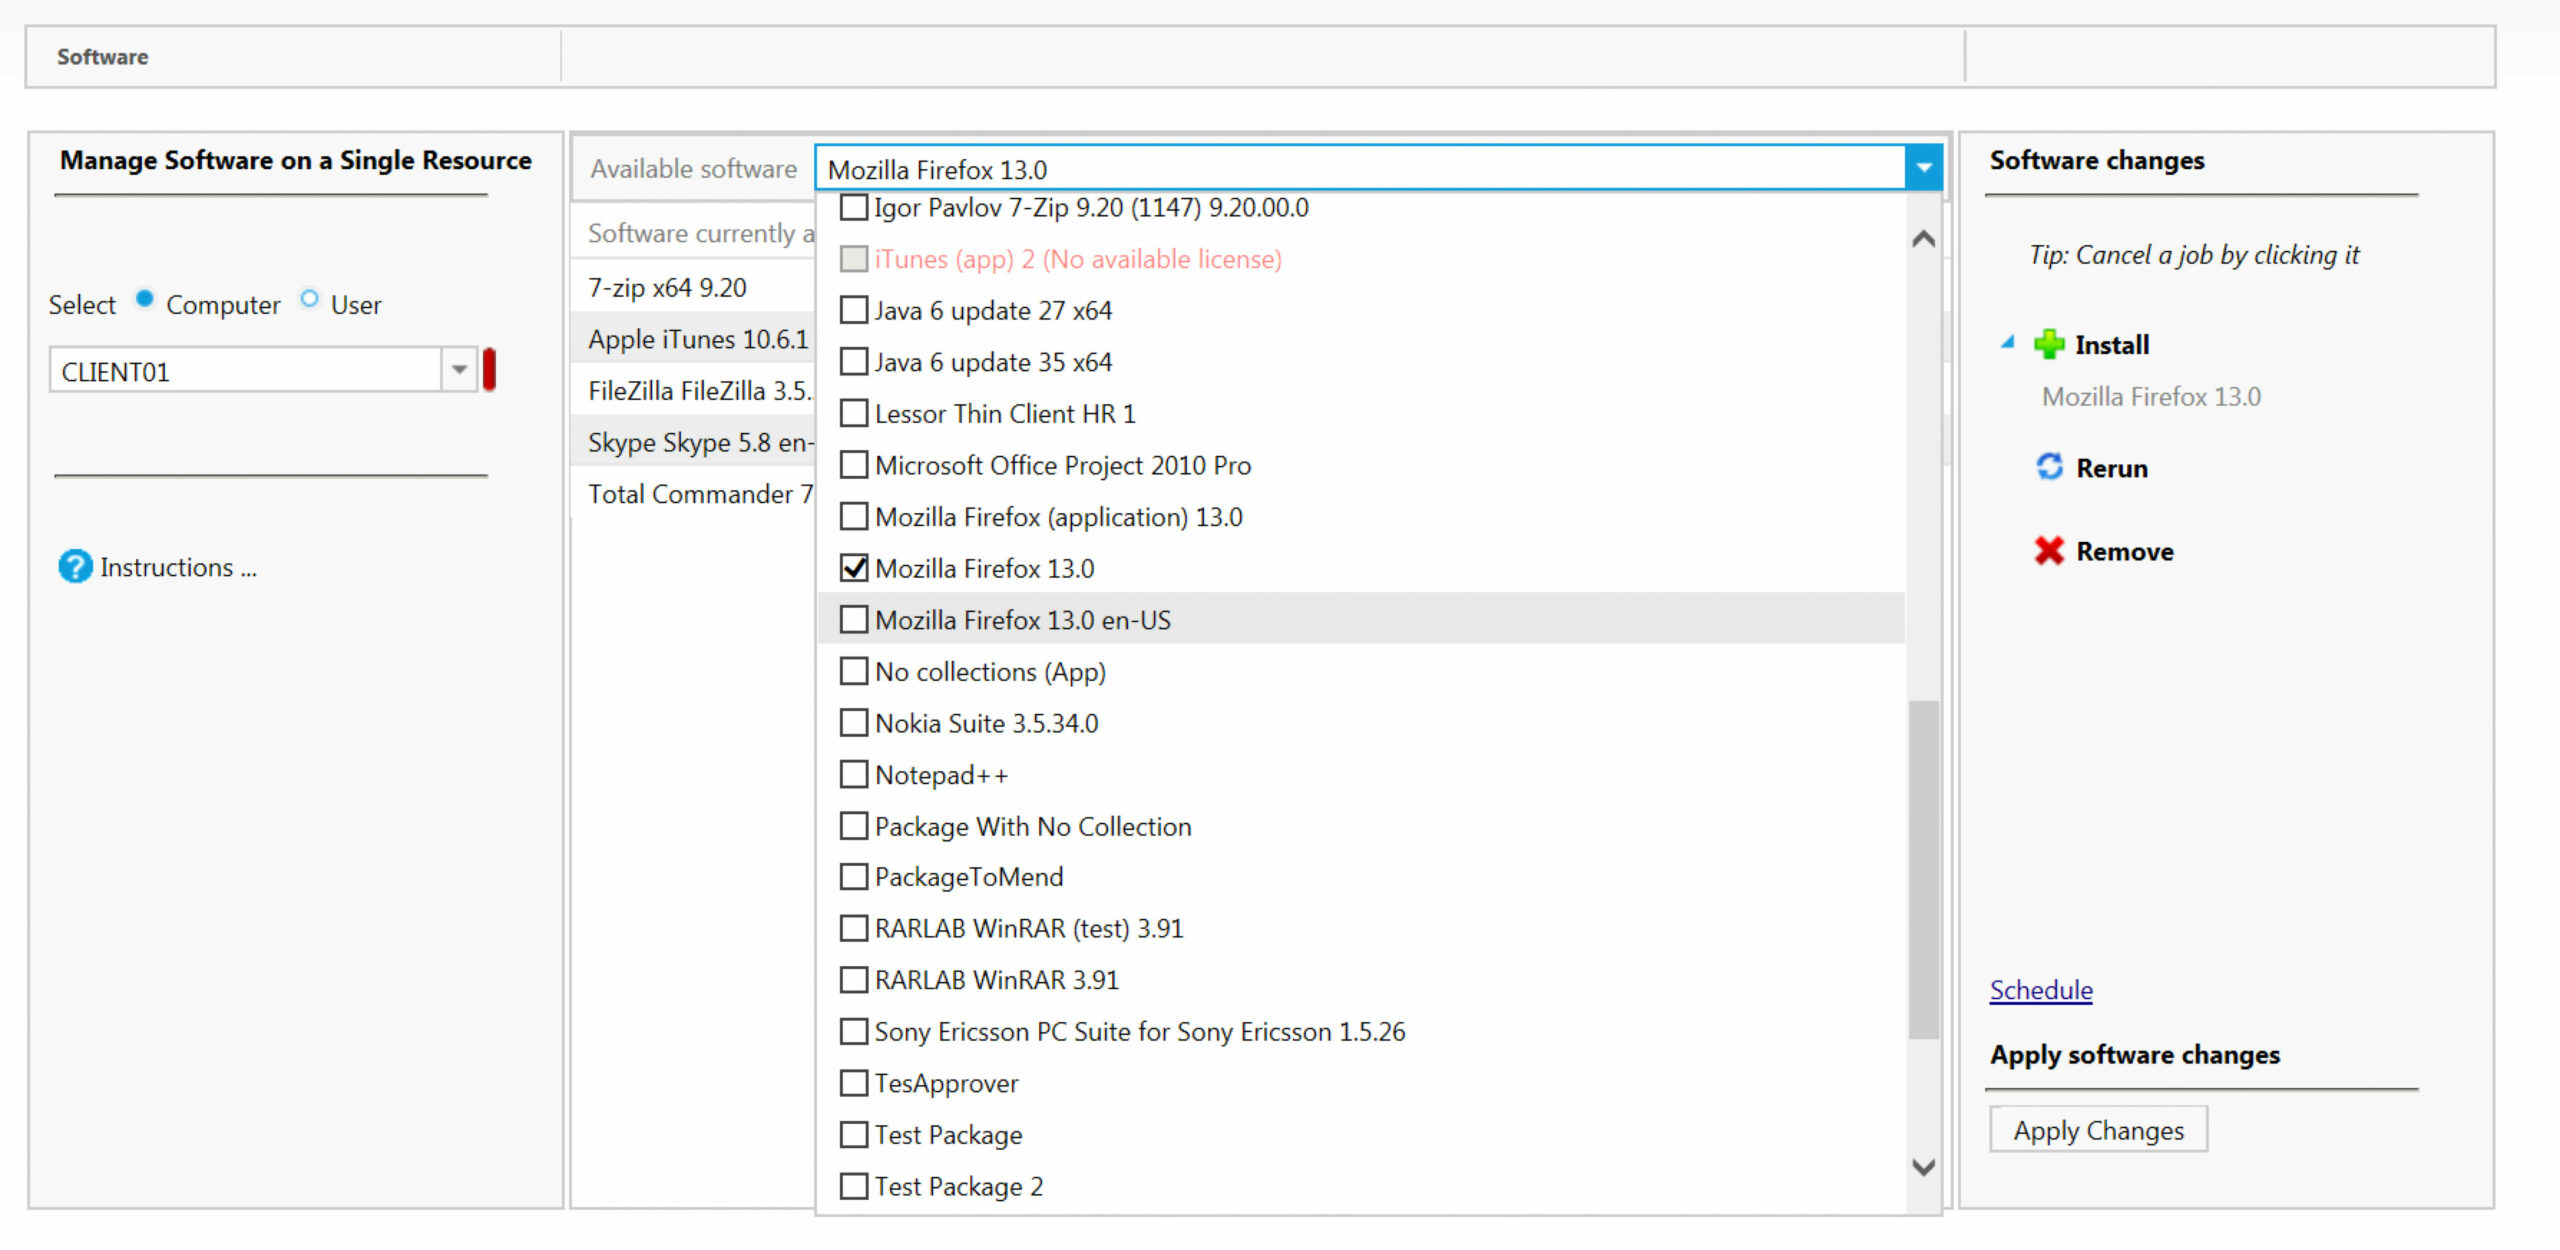
Task: Click the Remove action label
Action: click(2124, 552)
